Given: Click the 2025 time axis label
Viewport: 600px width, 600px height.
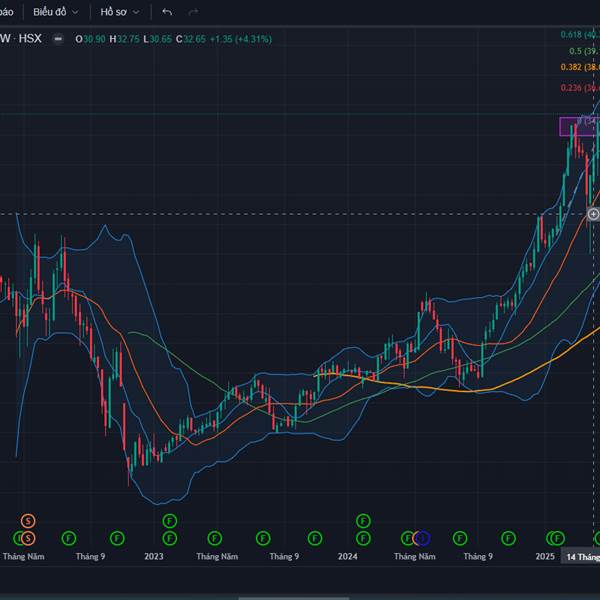Looking at the screenshot, I should (x=545, y=556).
